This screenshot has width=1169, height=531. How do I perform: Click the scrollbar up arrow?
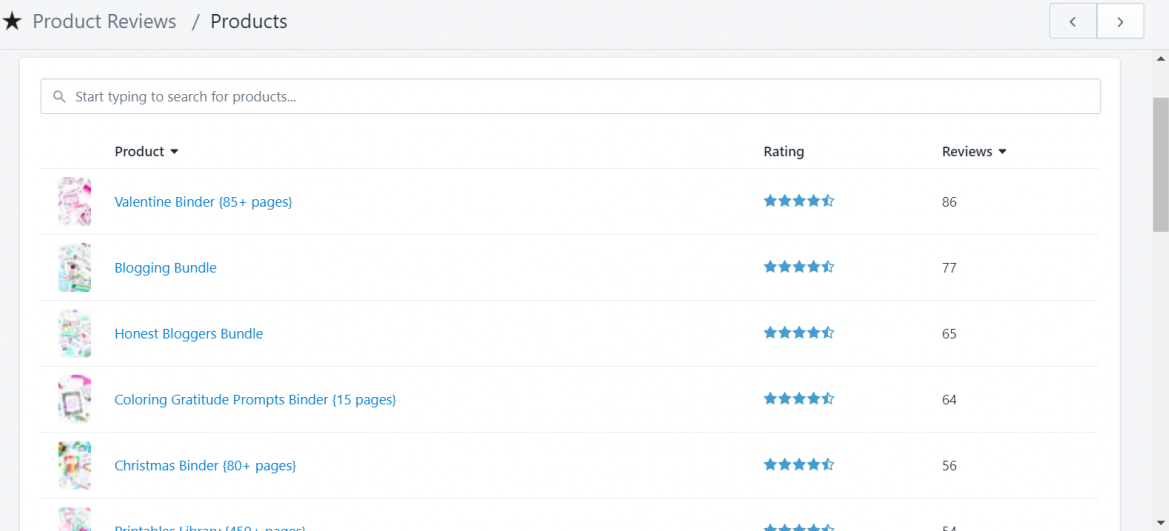coord(1161,58)
